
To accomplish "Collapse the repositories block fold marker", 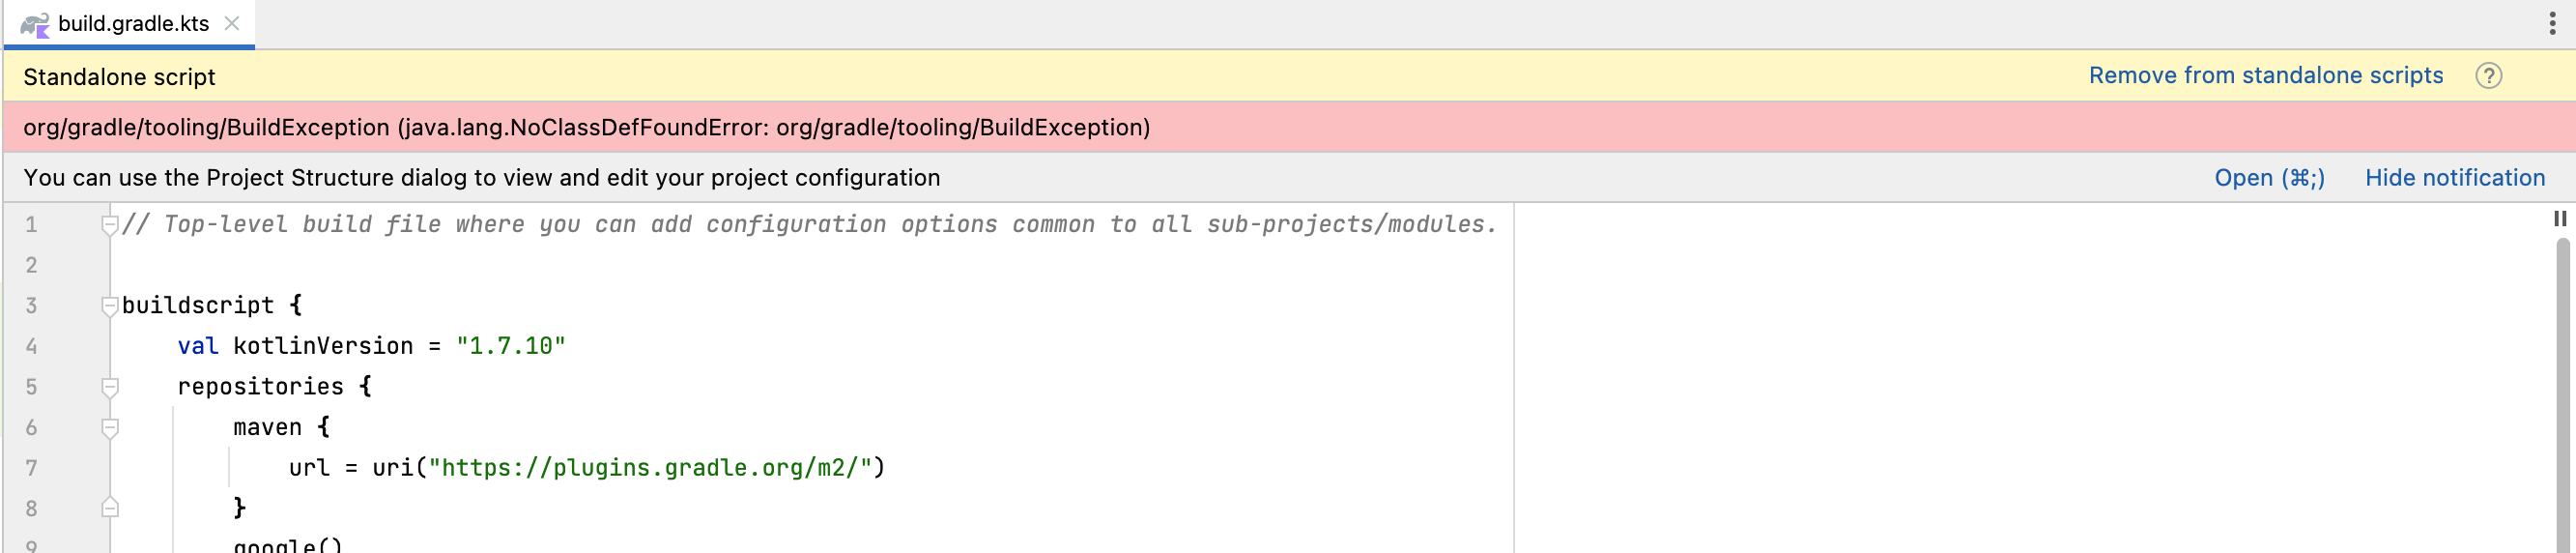I will point(110,387).
